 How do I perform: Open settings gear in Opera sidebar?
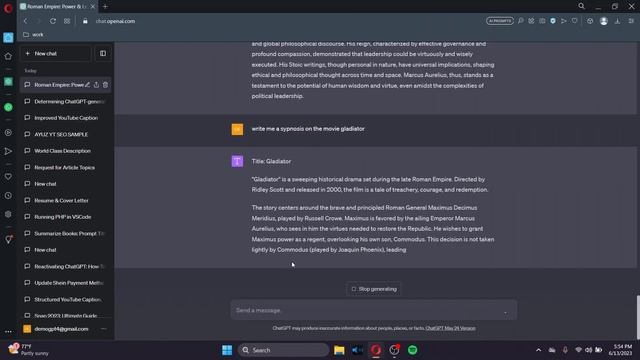coord(8,214)
